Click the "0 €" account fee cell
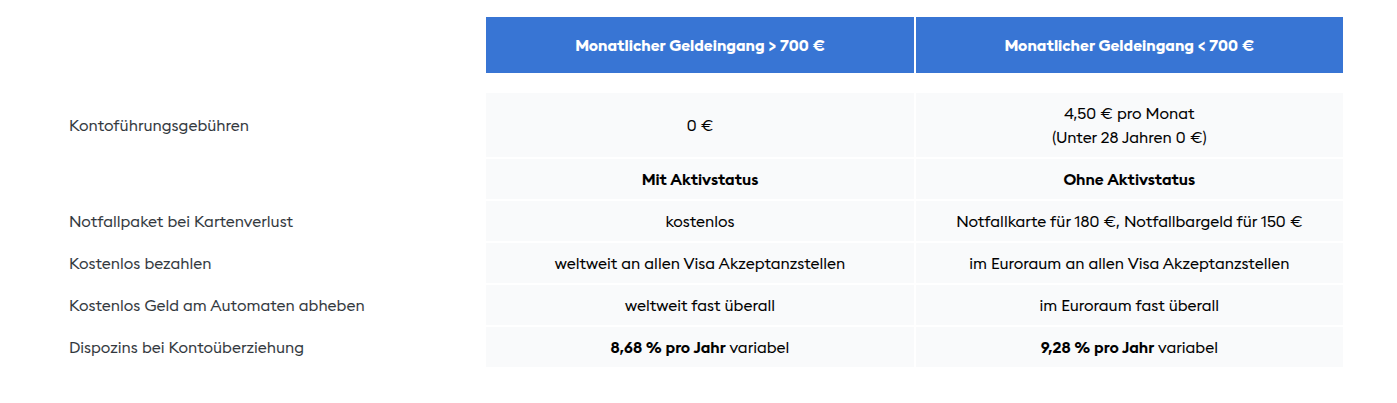Image resolution: width=1397 pixels, height=403 pixels. pyautogui.click(x=699, y=126)
